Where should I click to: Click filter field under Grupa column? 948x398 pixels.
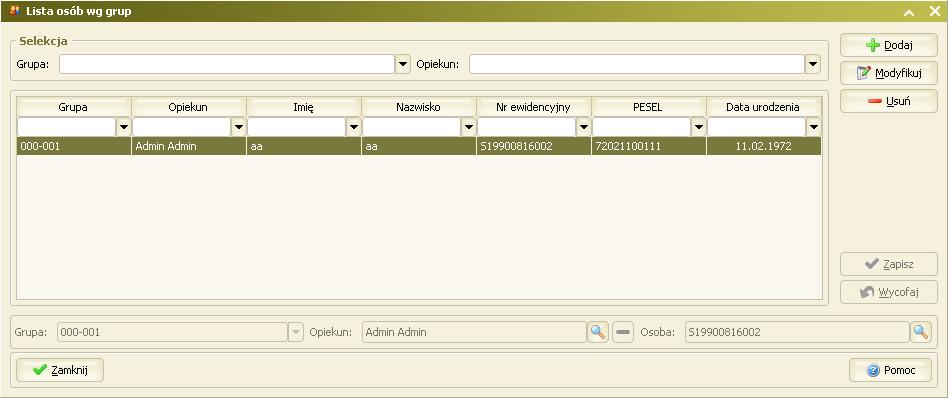tap(67, 127)
